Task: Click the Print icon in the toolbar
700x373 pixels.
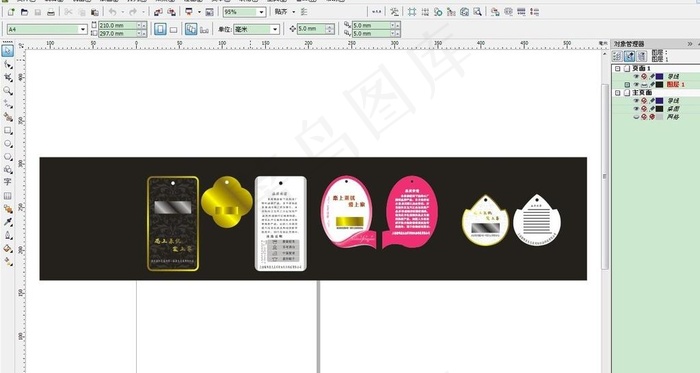Action: point(51,12)
